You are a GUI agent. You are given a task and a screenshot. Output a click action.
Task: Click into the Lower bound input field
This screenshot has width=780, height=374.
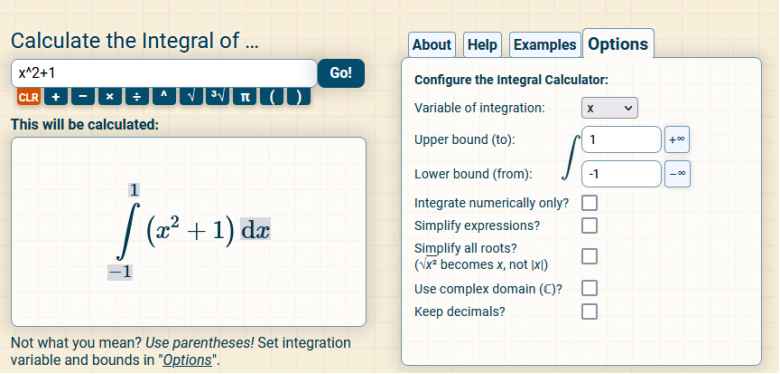coord(621,174)
